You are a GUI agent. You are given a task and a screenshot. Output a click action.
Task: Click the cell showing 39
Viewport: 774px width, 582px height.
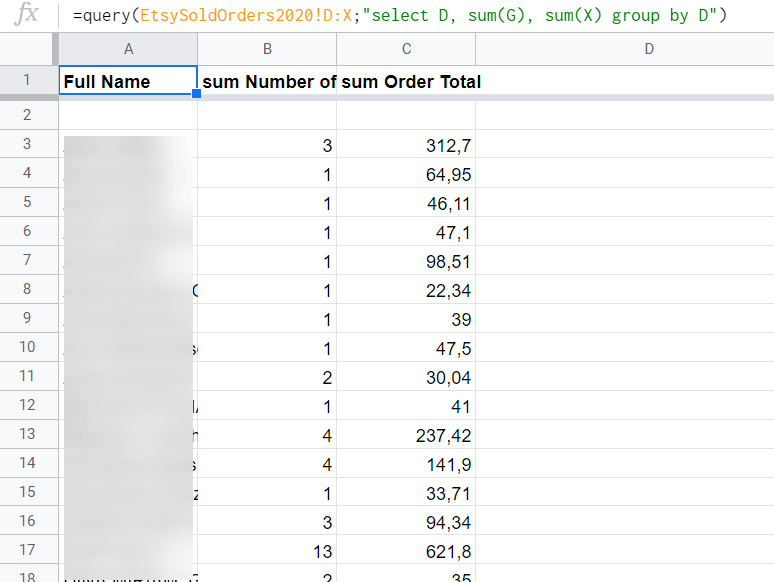pos(406,319)
